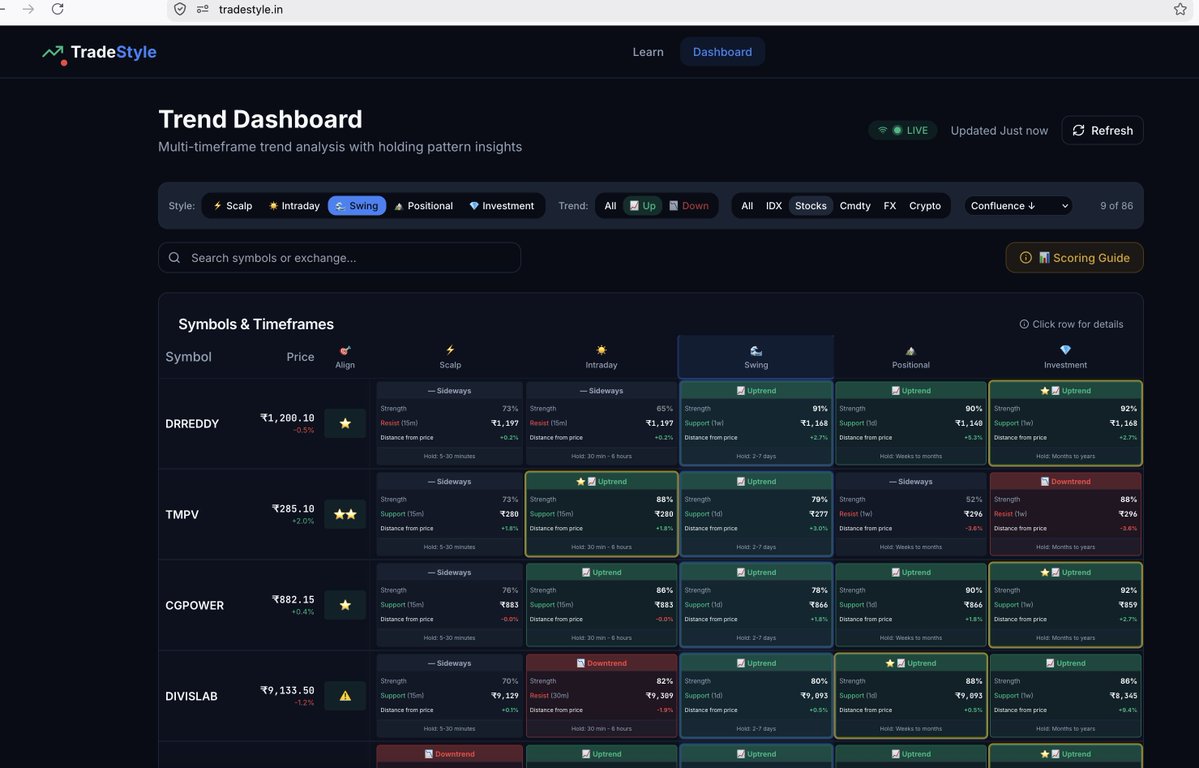Click the browser forward arrow

[28, 9]
